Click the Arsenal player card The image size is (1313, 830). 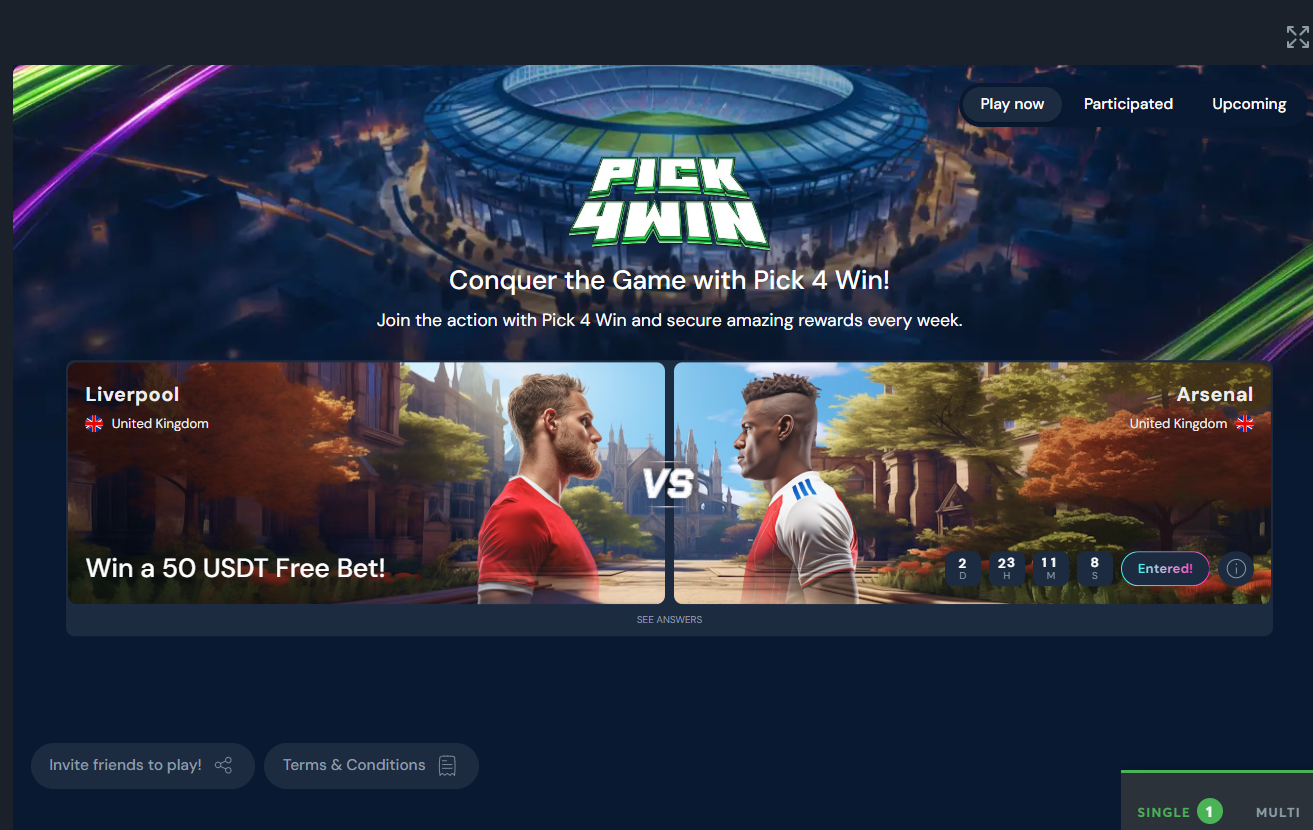tap(973, 483)
